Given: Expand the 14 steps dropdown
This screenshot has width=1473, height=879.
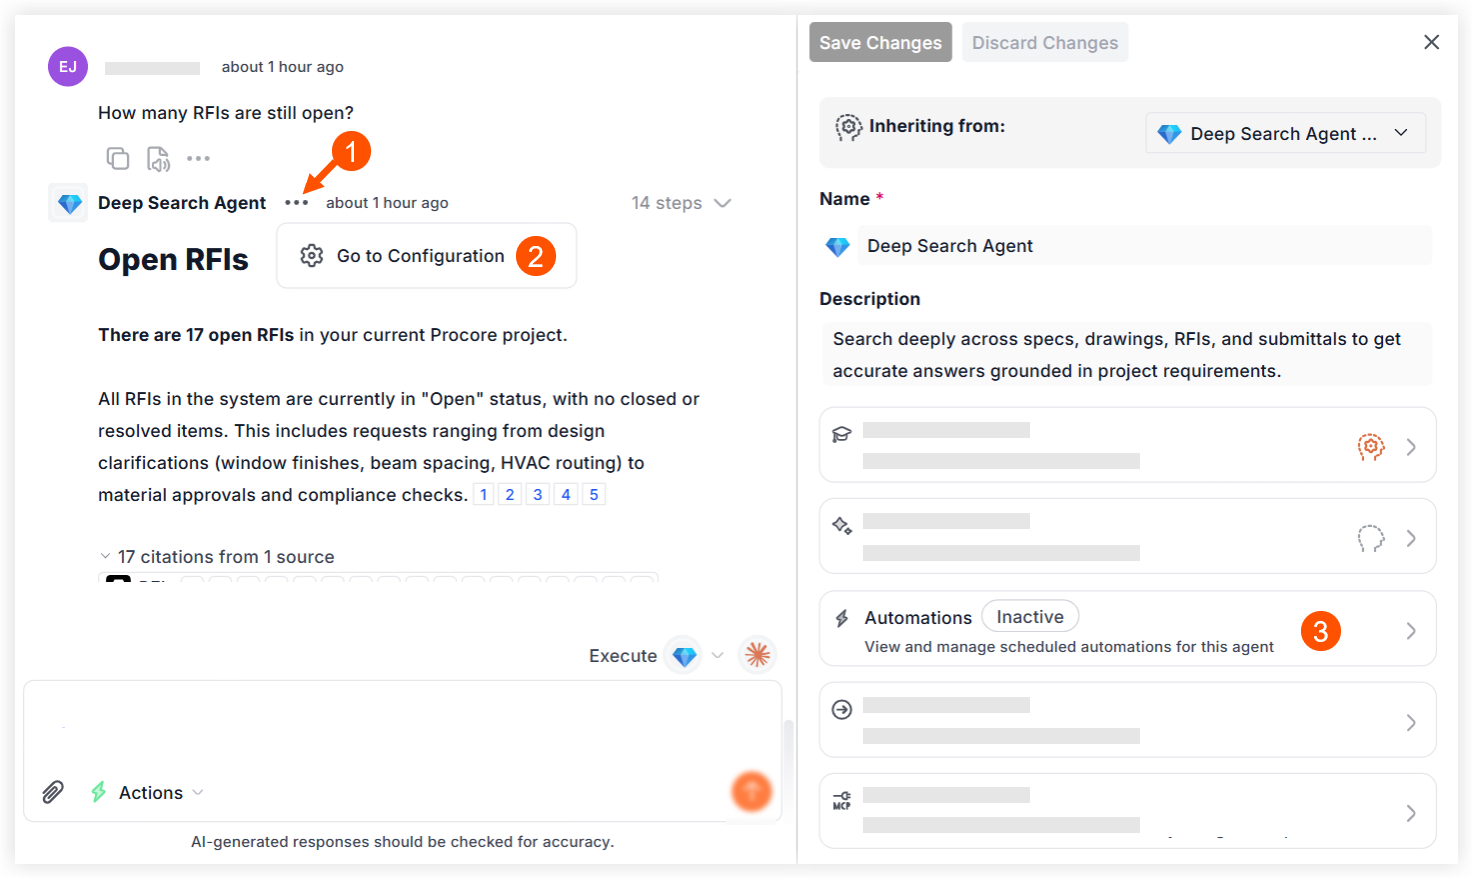Looking at the screenshot, I should (x=681, y=203).
